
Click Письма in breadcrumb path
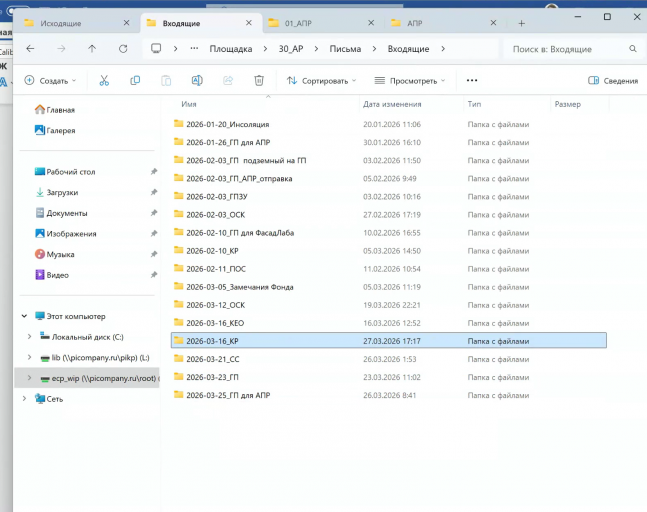point(345,49)
